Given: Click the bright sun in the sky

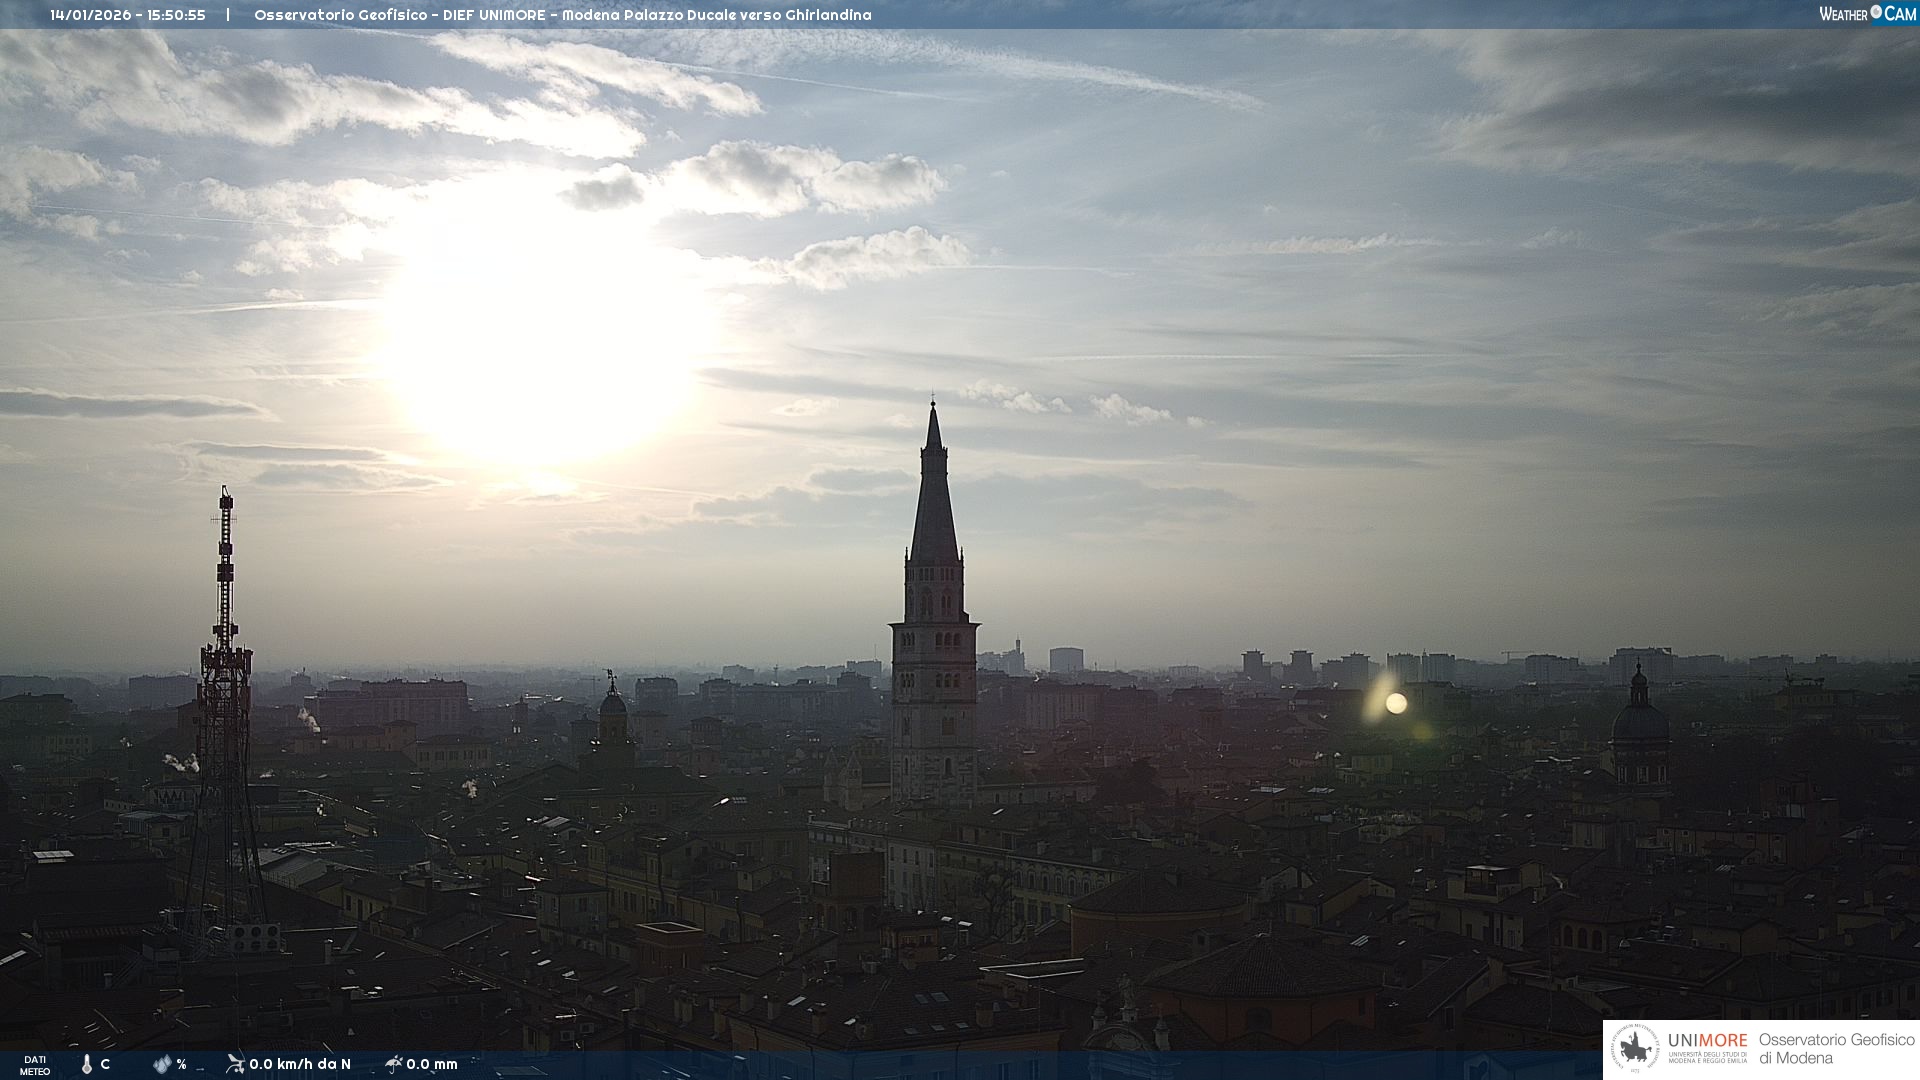Looking at the screenshot, I should 540,340.
